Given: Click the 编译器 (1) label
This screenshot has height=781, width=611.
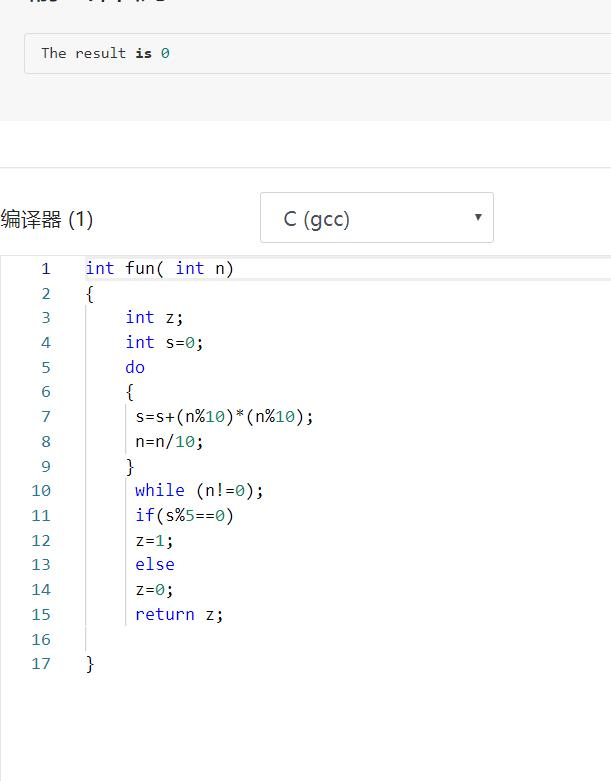Looking at the screenshot, I should [47, 219].
